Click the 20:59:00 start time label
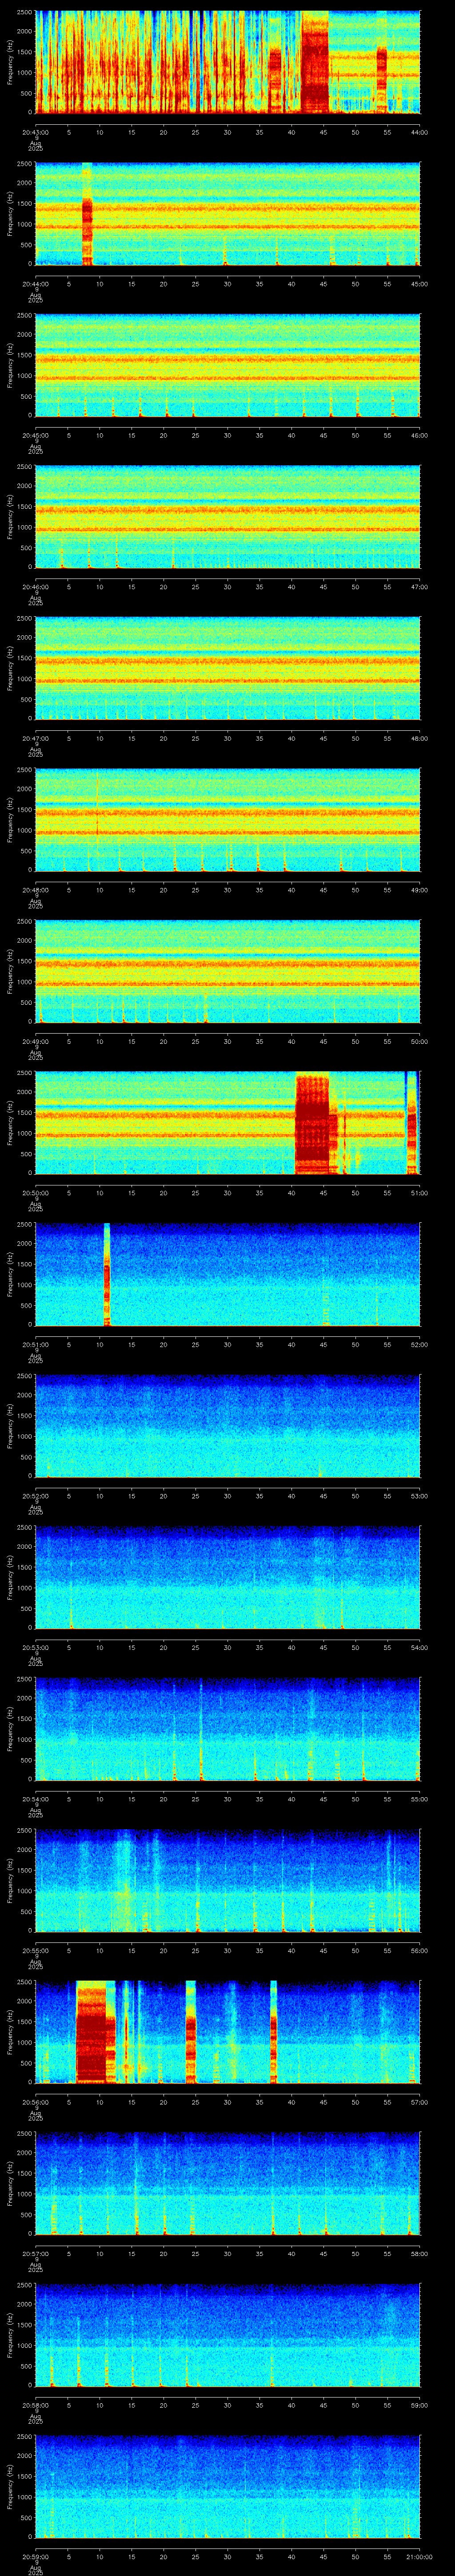Image resolution: width=455 pixels, height=2576 pixels. click(x=36, y=2556)
